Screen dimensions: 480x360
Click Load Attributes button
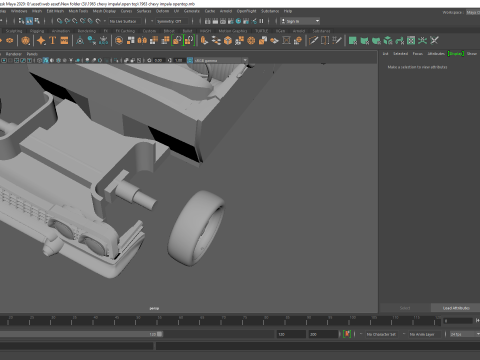[456, 308]
